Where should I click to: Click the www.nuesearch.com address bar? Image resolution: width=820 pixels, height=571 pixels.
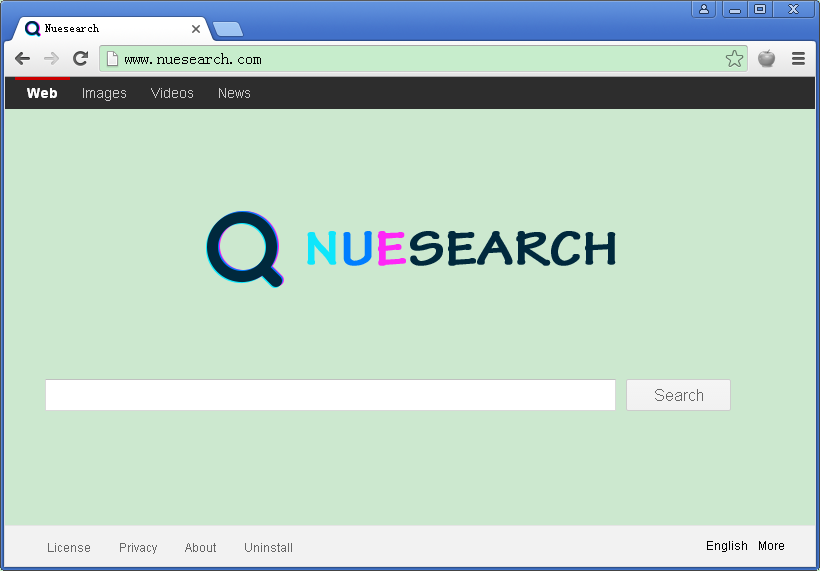(424, 59)
